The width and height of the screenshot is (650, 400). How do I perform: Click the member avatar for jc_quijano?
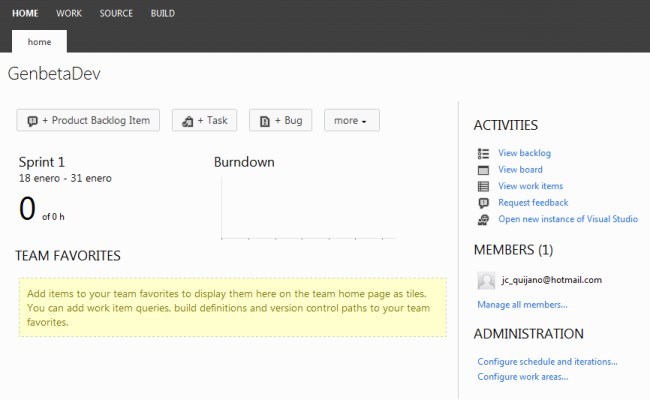click(486, 281)
